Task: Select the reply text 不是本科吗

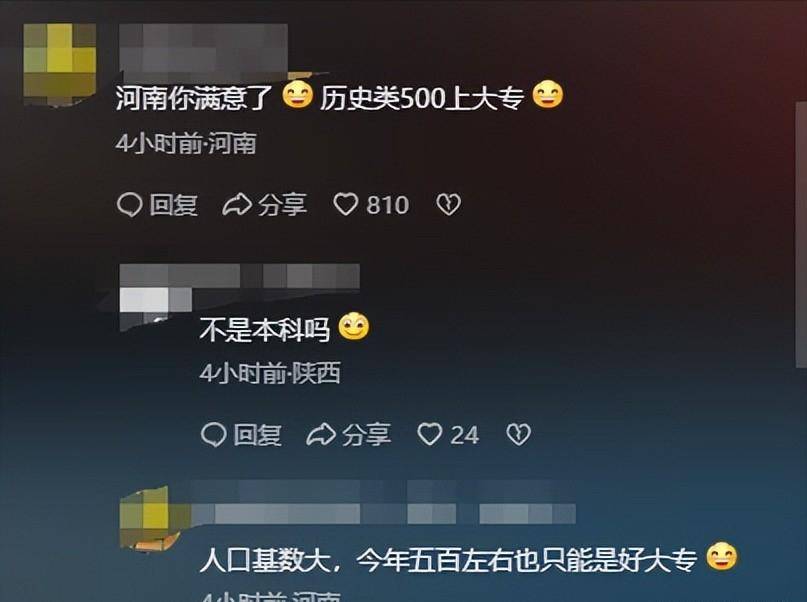Action: click(265, 329)
